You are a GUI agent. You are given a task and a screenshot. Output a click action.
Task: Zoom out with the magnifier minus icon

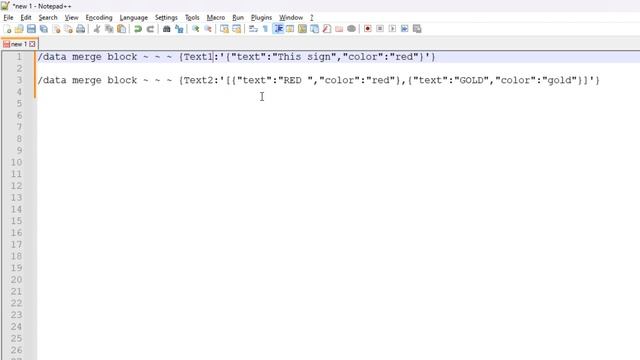click(x=208, y=29)
